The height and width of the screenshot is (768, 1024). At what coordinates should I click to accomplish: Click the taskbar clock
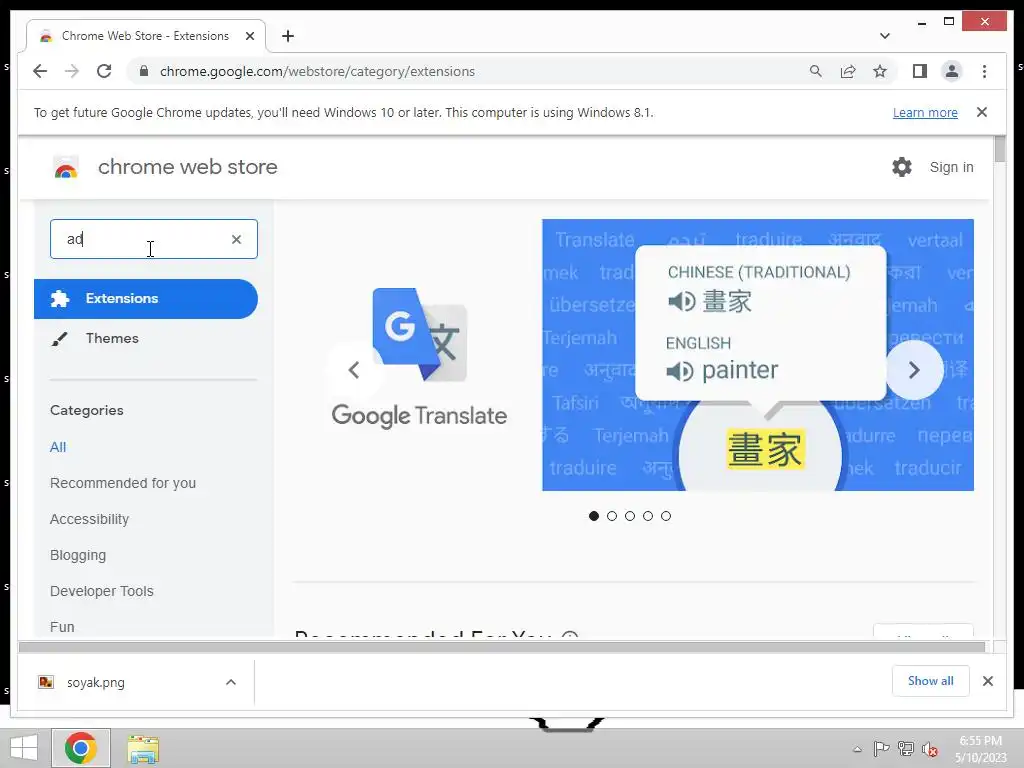click(x=981, y=749)
